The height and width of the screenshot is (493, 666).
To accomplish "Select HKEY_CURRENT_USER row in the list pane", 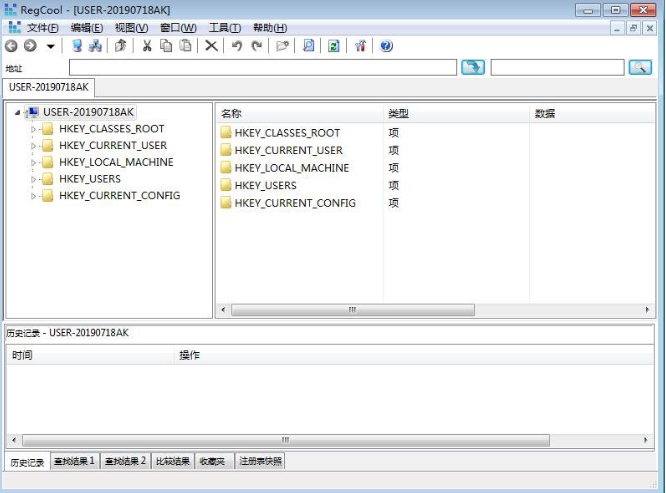I will (288, 150).
